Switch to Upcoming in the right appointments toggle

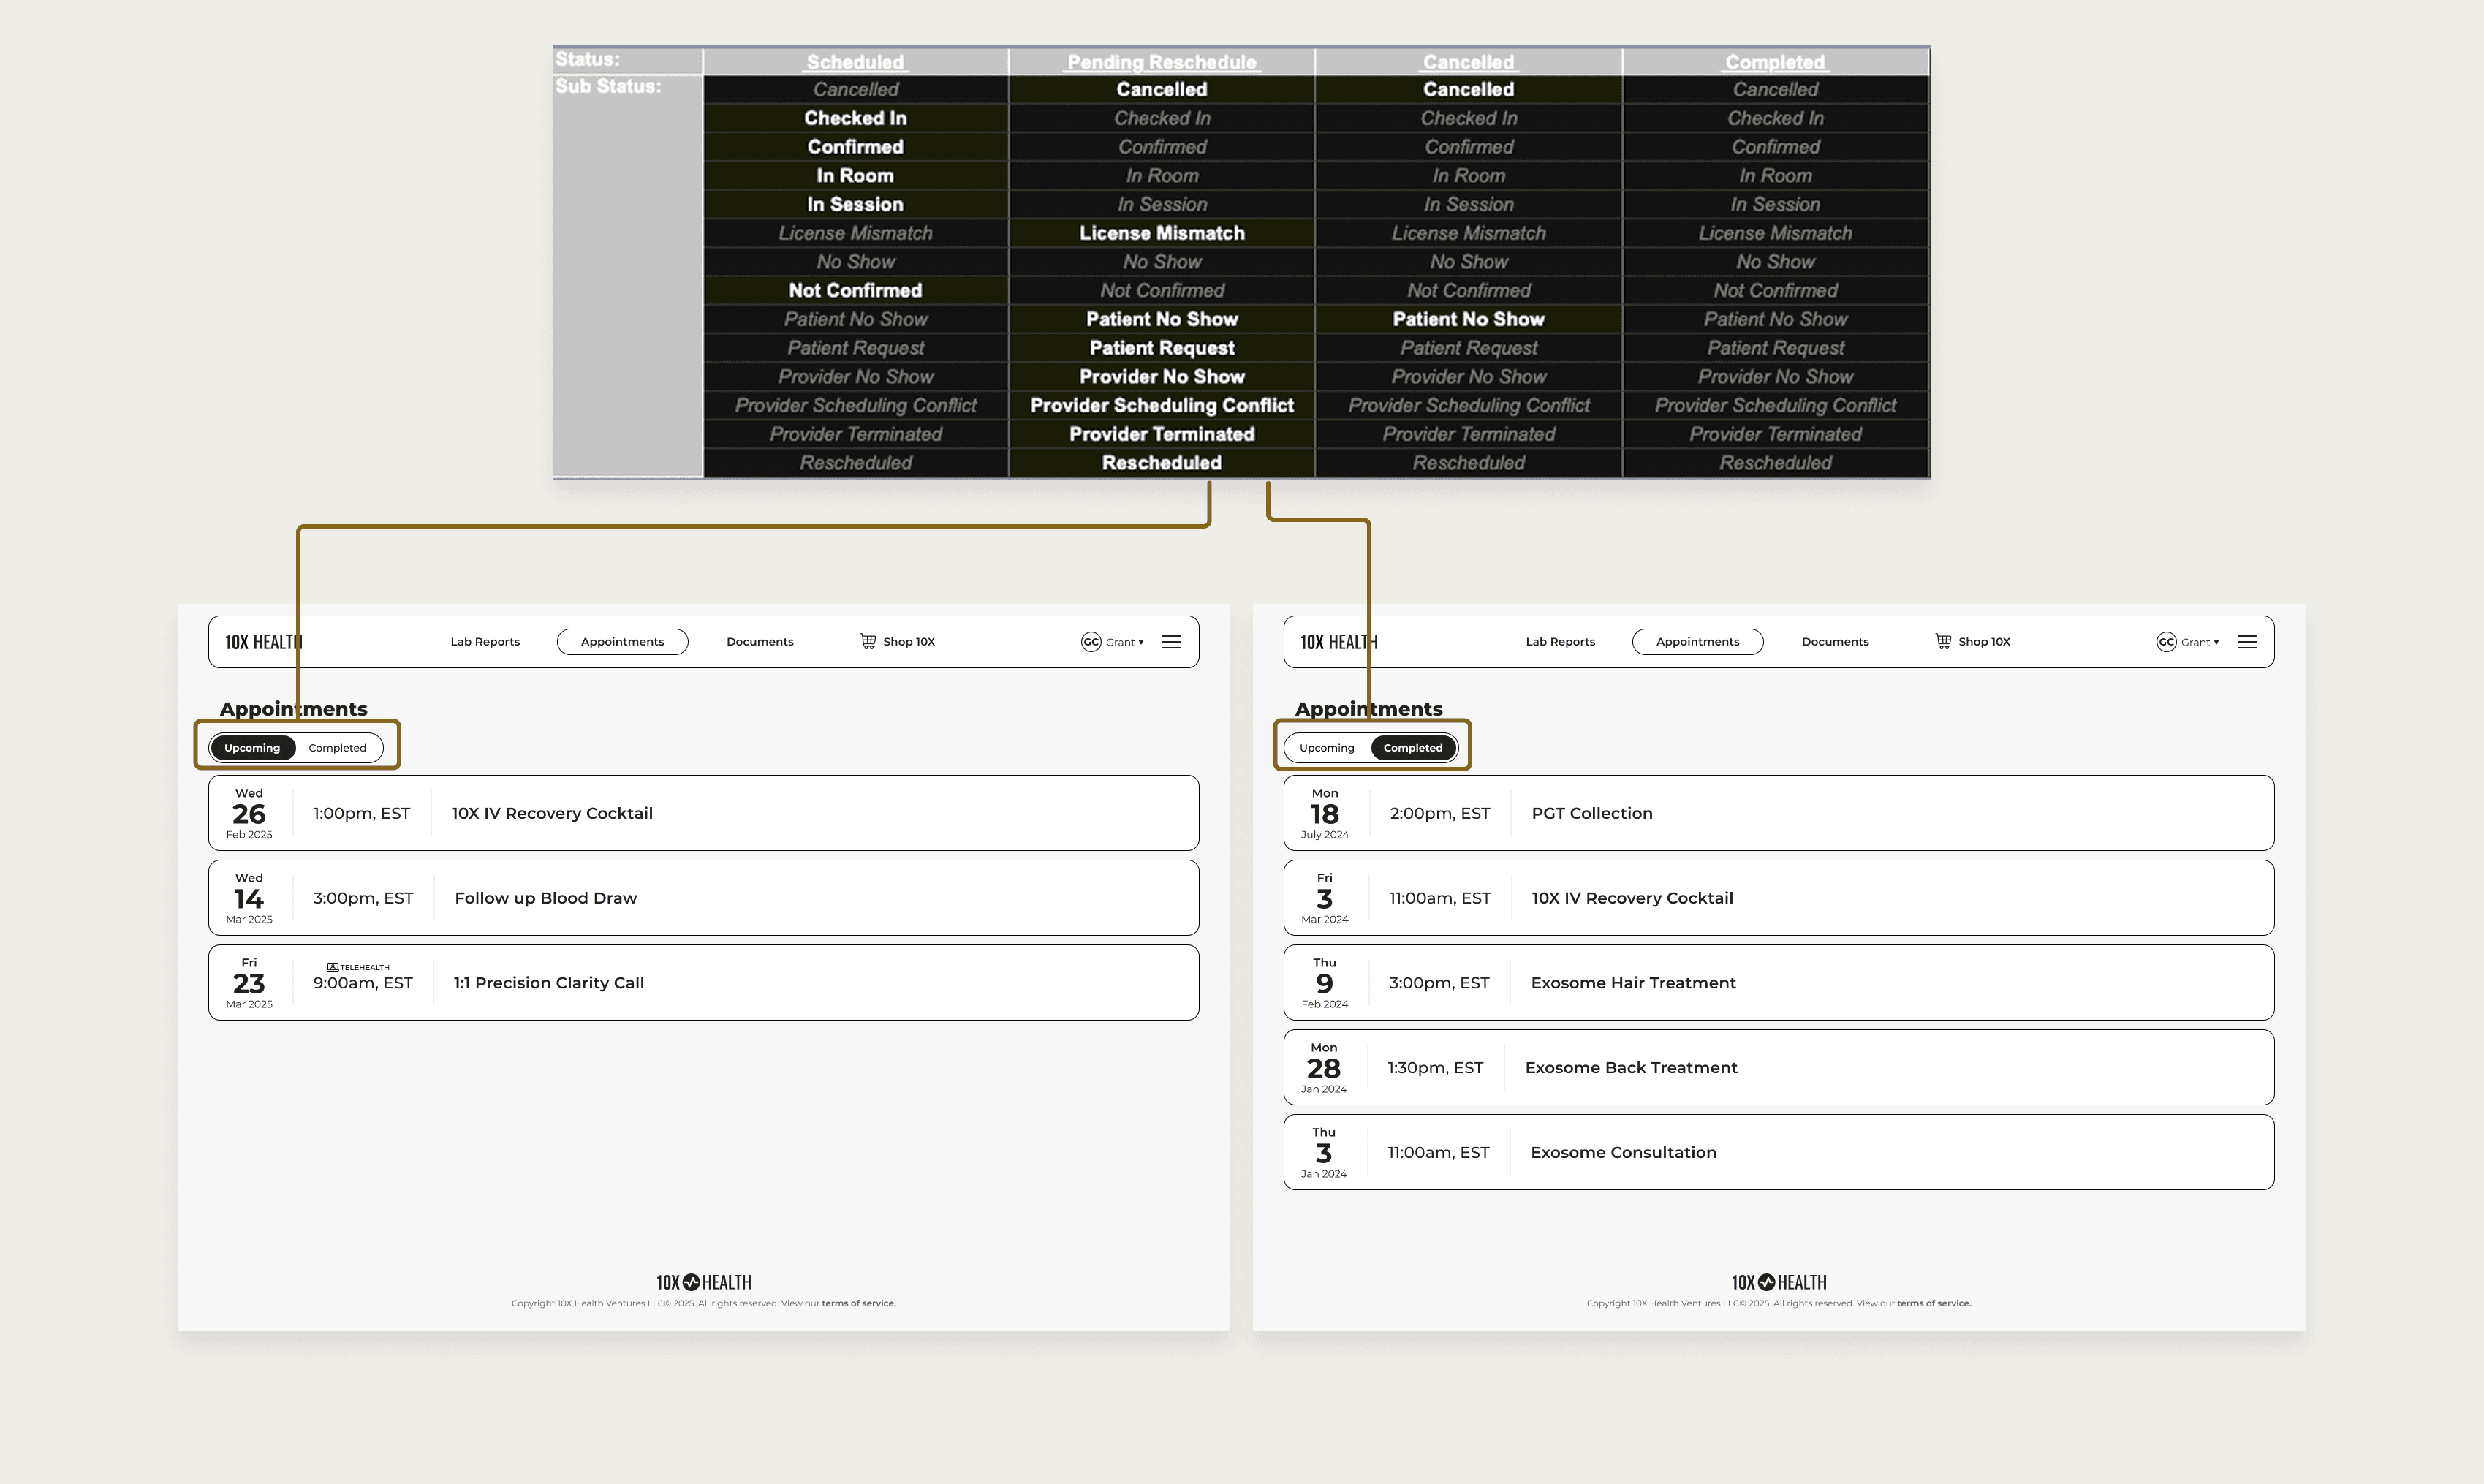tap(1326, 748)
